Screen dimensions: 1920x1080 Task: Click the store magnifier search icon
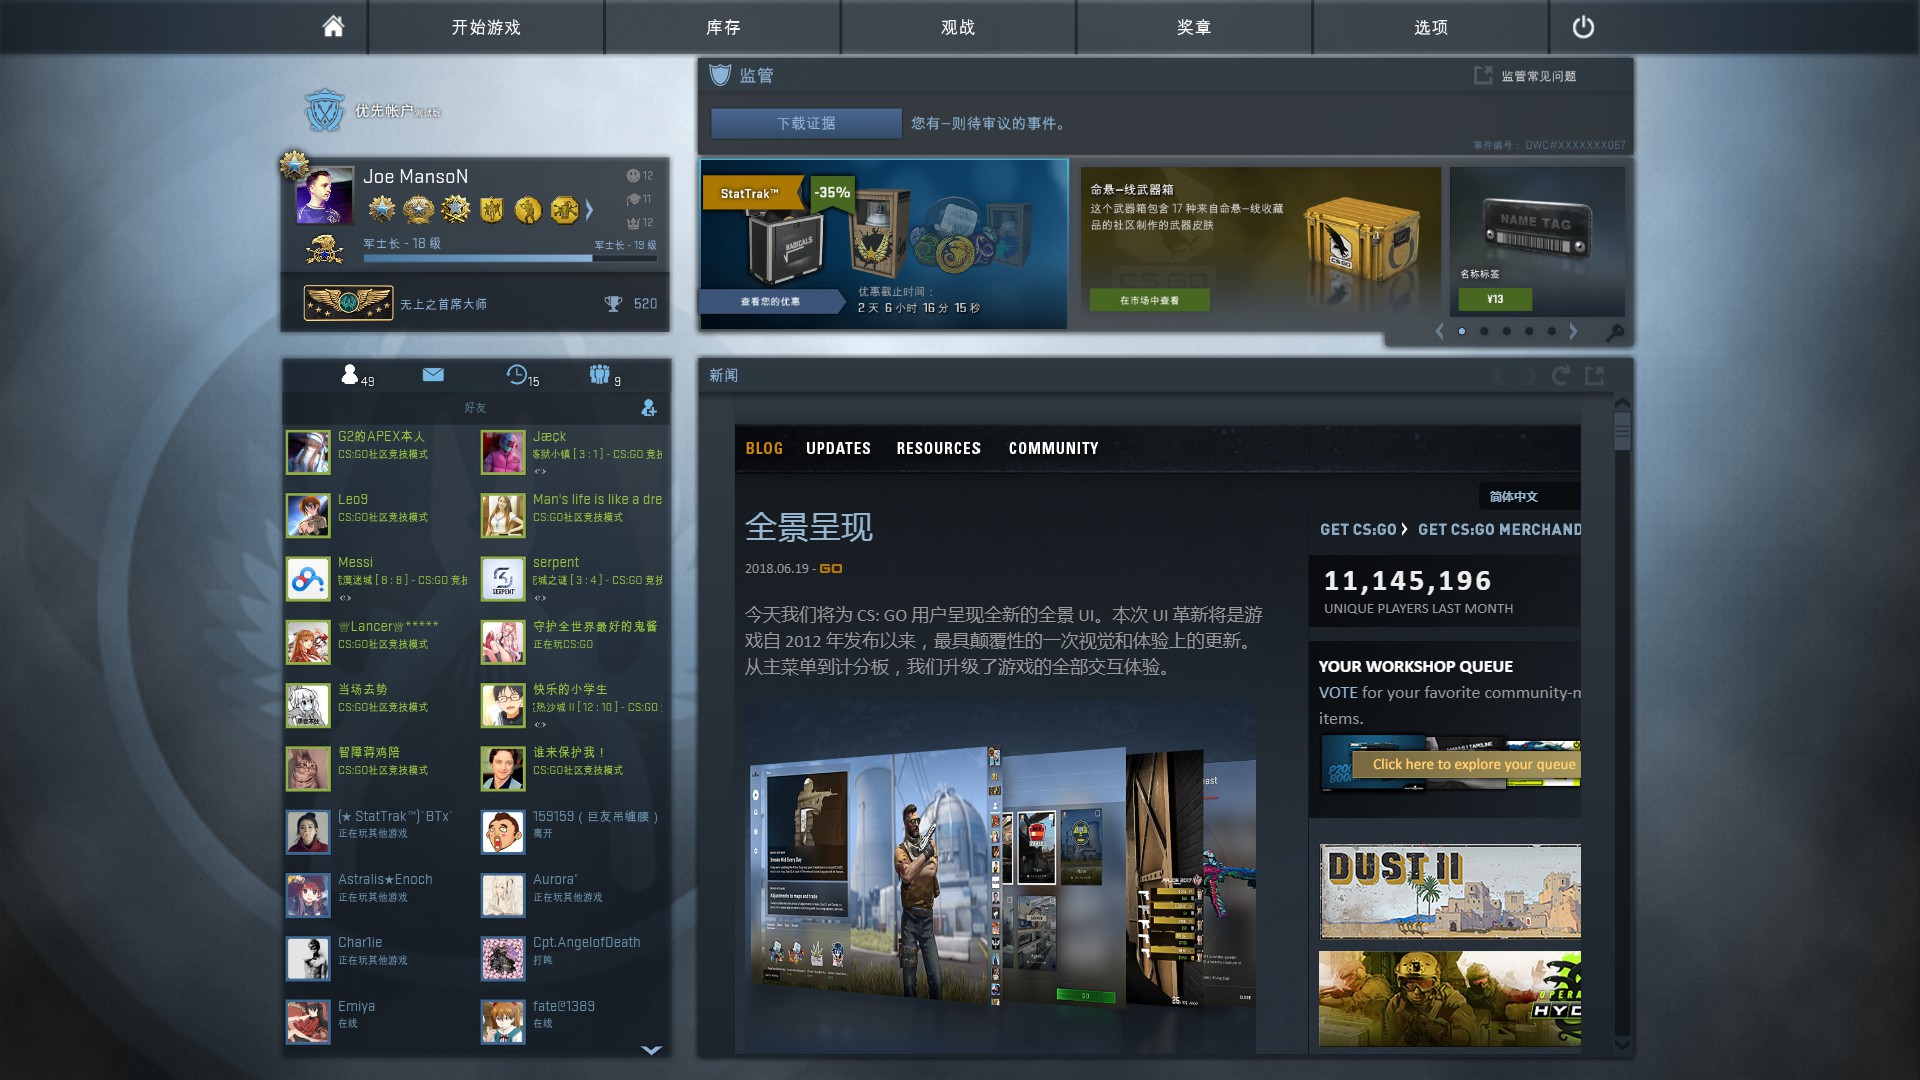tap(1614, 332)
